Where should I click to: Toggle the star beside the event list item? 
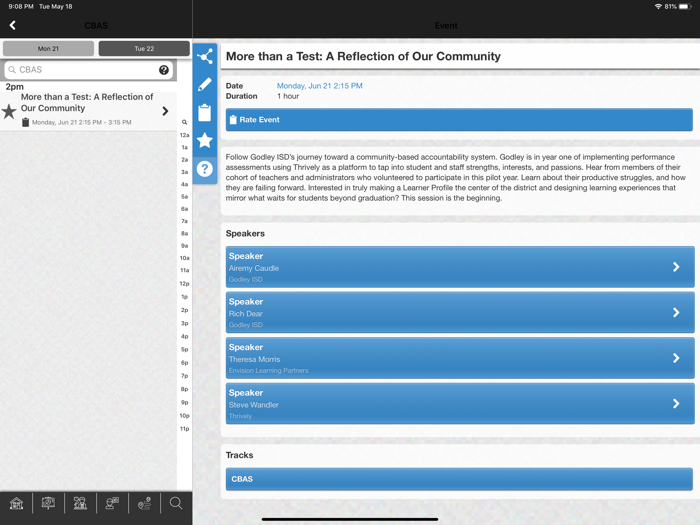point(9,112)
